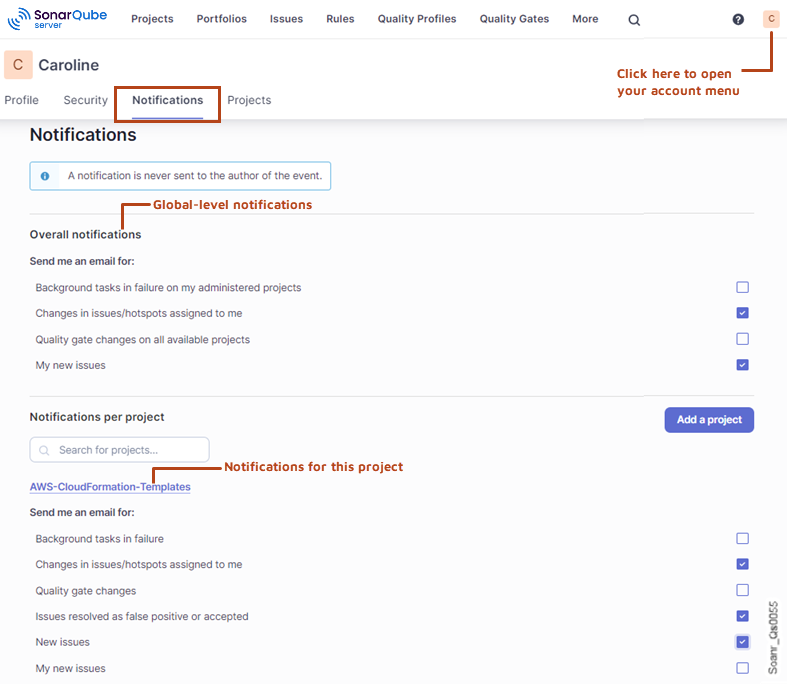Click the info icon in the notification banner
The image size is (794, 687).
point(45,177)
